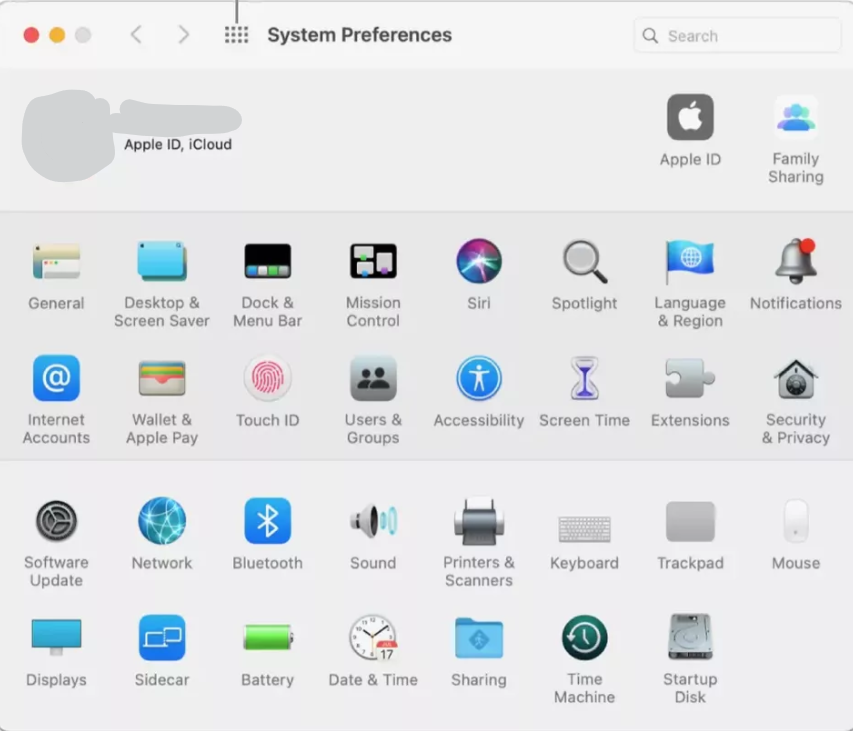853x731 pixels.
Task: Go back with the left chevron
Action: click(x=136, y=35)
